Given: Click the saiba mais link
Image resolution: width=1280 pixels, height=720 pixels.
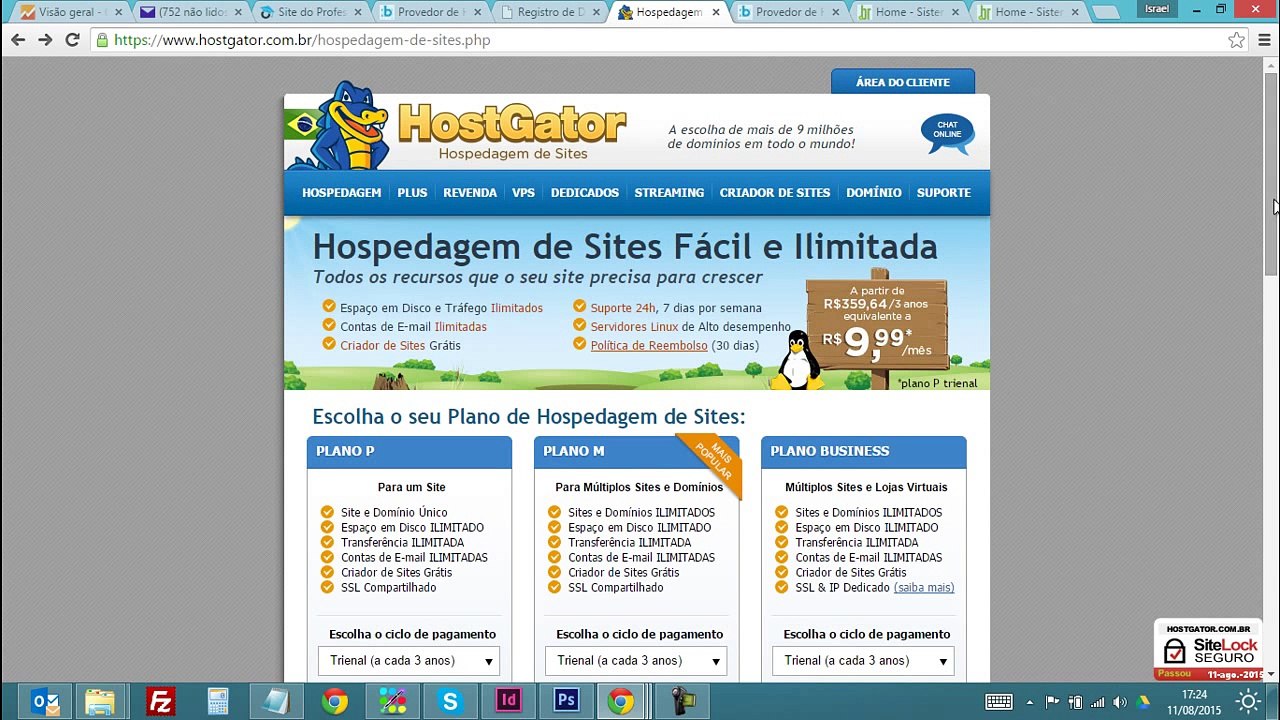Looking at the screenshot, I should [x=924, y=588].
